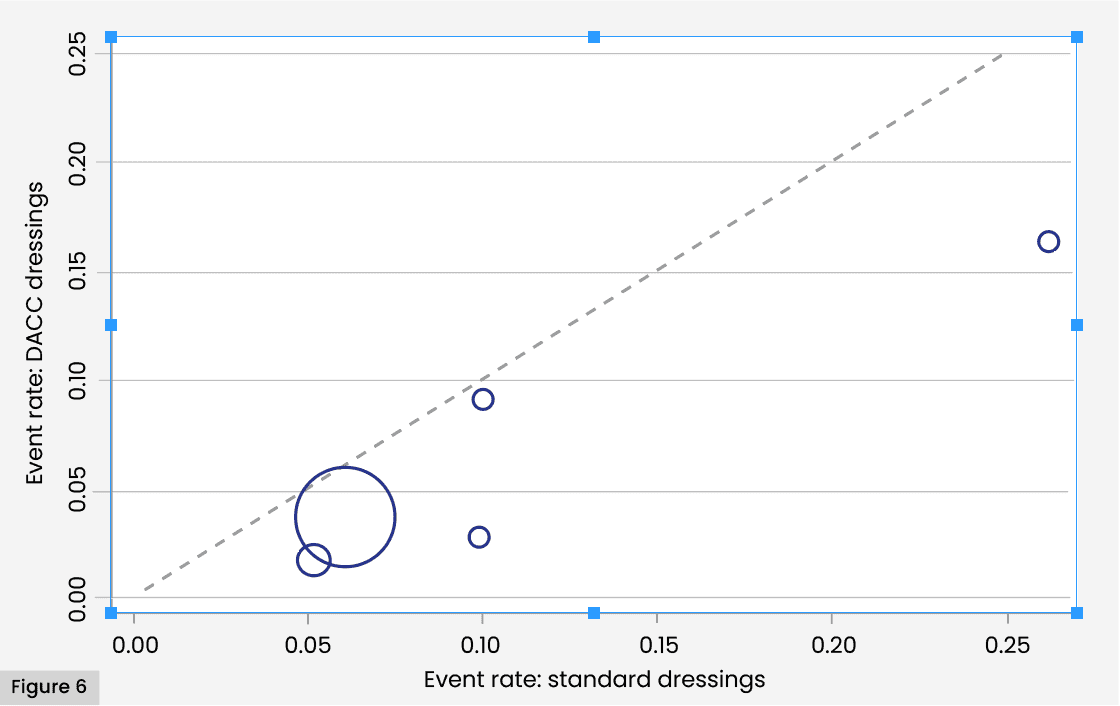This screenshot has height=706, width=1120.
Task: Click the bottom-right selection handle
Action: (1077, 613)
